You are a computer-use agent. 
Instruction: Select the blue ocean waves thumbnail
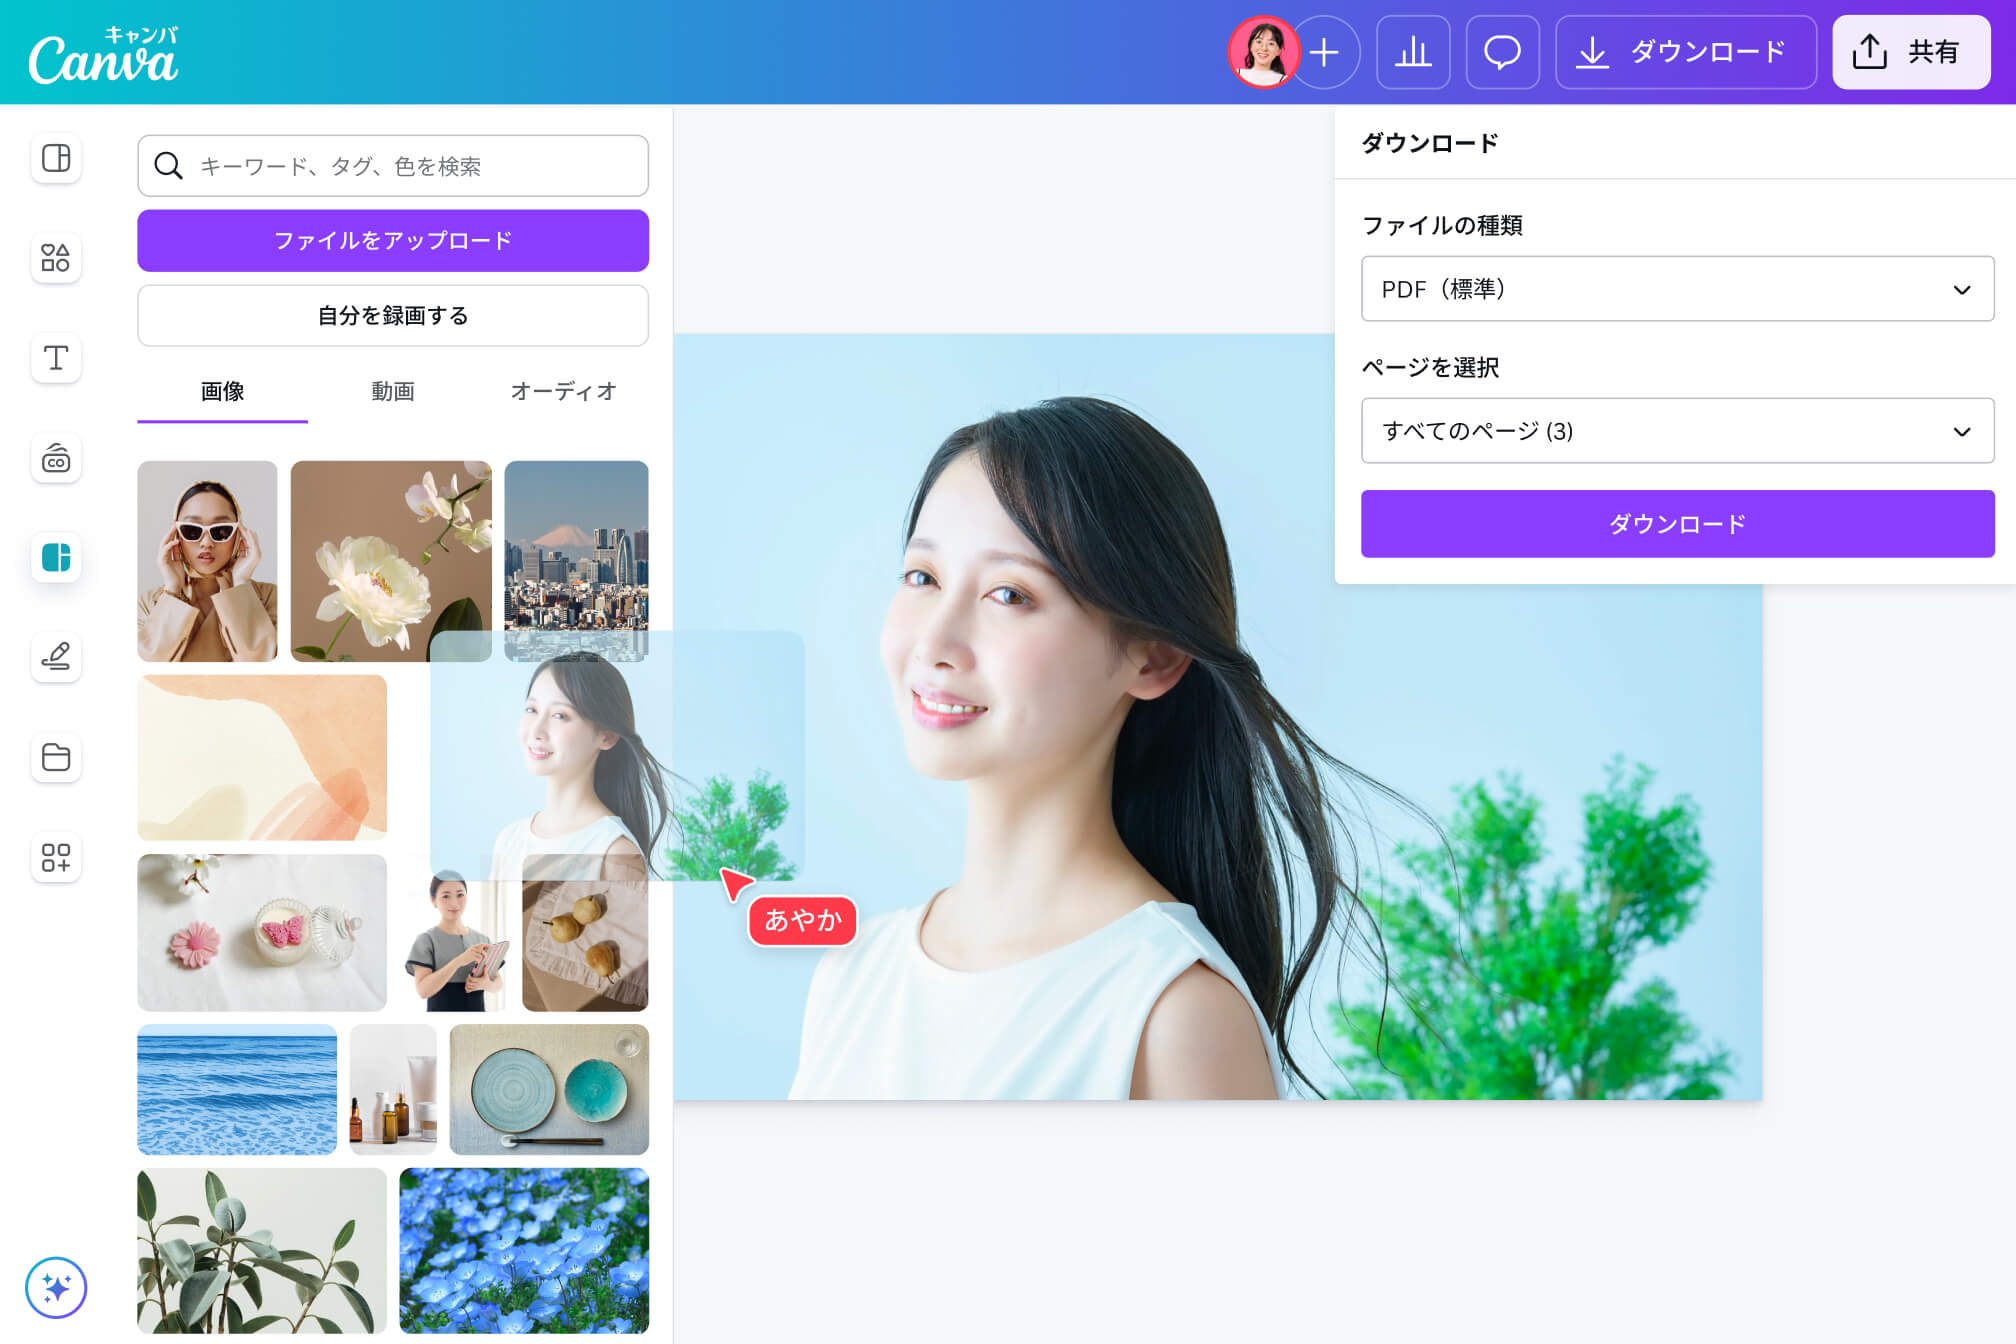[237, 1089]
